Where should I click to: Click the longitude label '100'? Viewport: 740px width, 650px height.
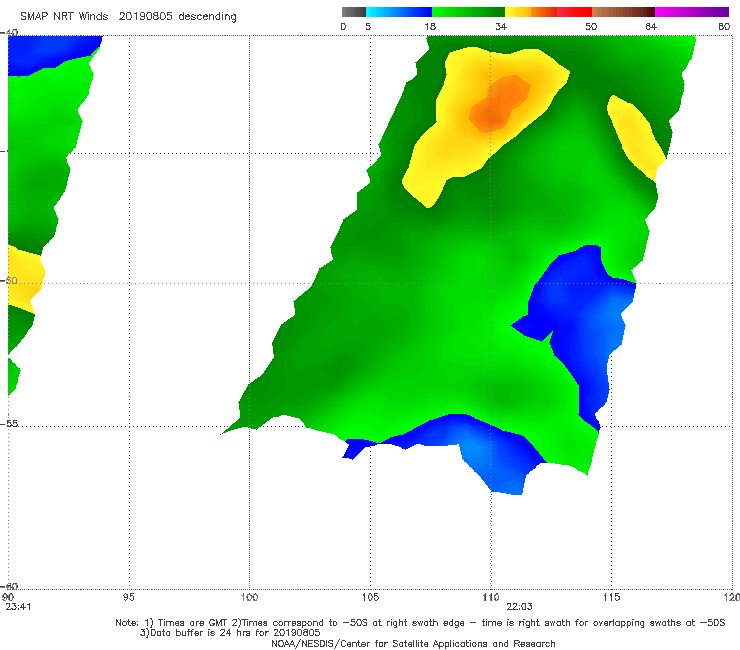(x=249, y=597)
